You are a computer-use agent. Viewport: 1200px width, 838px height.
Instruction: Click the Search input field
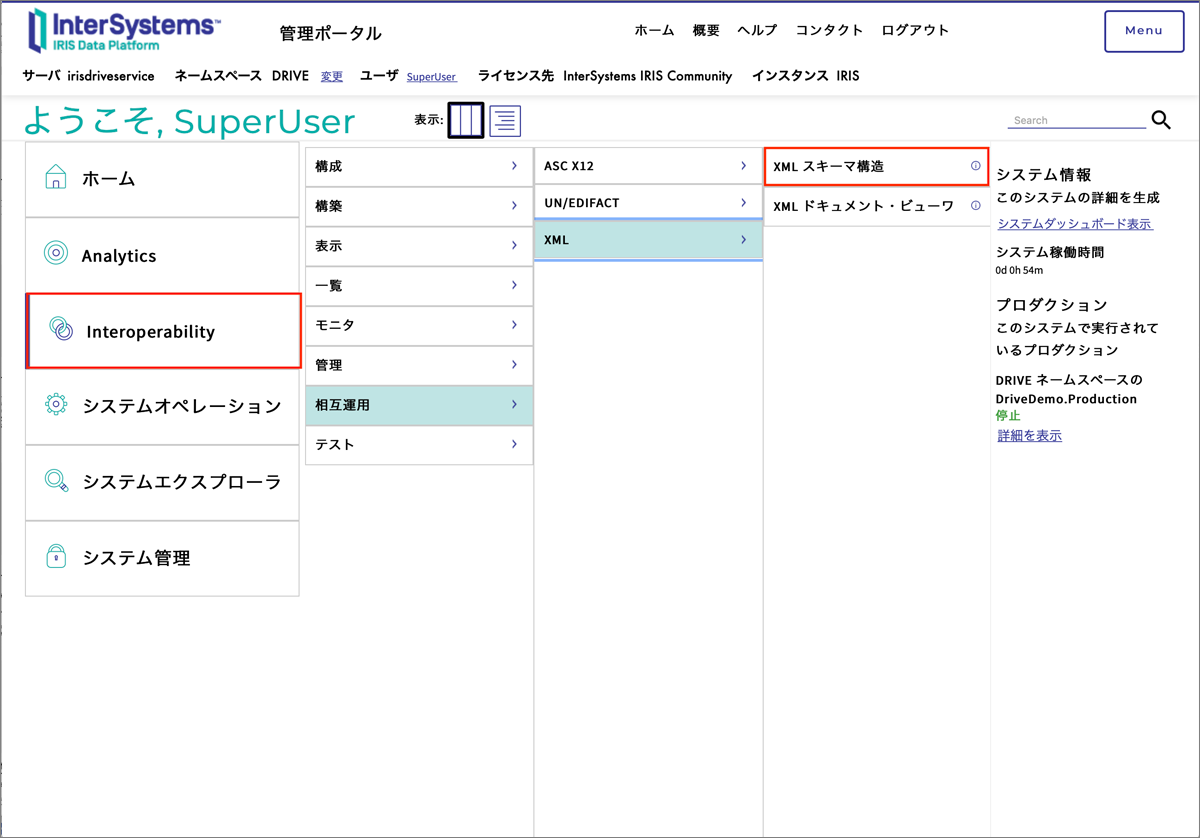(x=1077, y=120)
